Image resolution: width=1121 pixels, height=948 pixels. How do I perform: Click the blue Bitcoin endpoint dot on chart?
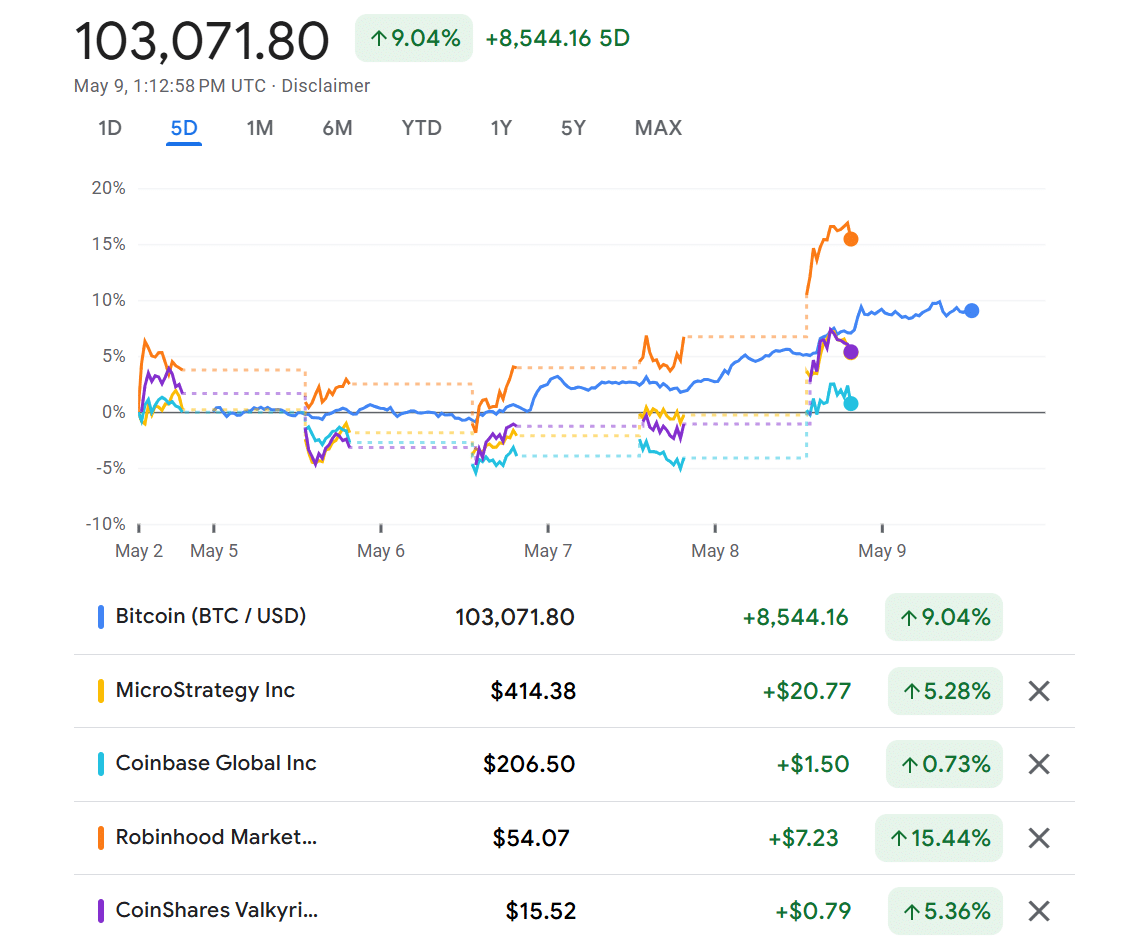tap(972, 311)
